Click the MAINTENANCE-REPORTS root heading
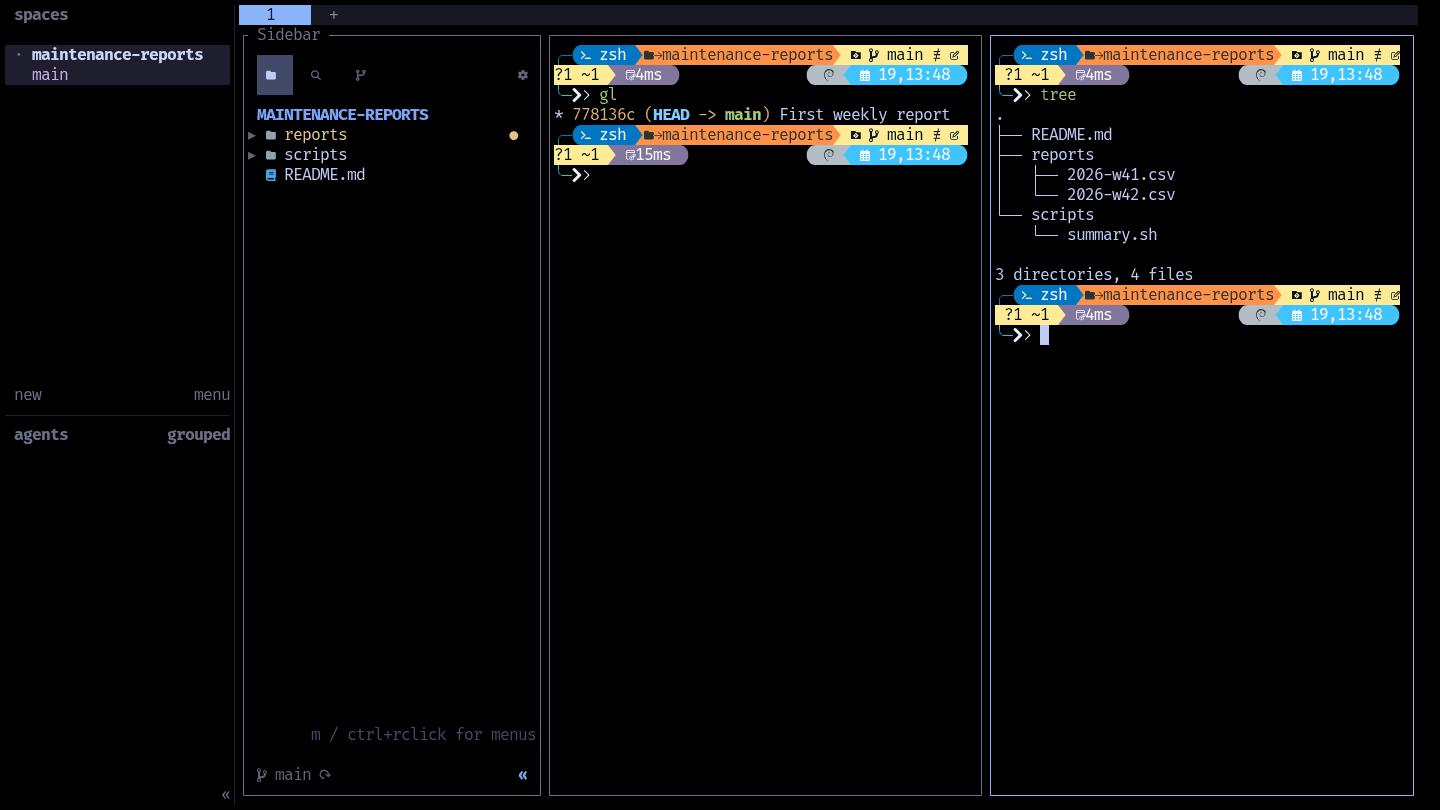The height and width of the screenshot is (810, 1440). point(343,115)
